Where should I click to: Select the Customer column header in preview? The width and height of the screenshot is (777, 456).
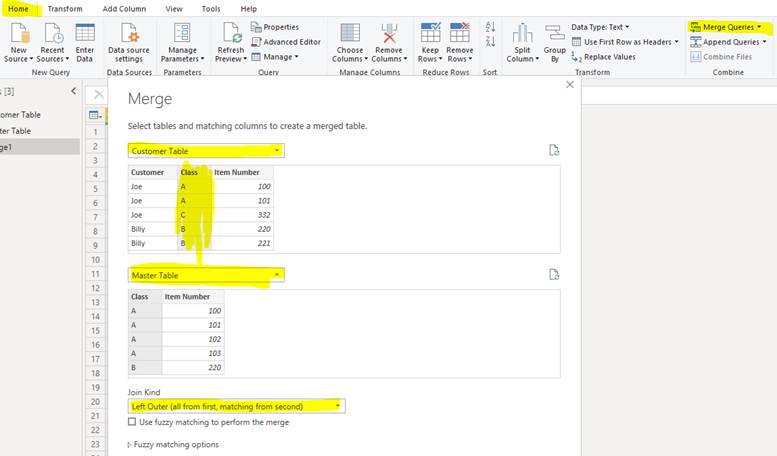coord(153,172)
